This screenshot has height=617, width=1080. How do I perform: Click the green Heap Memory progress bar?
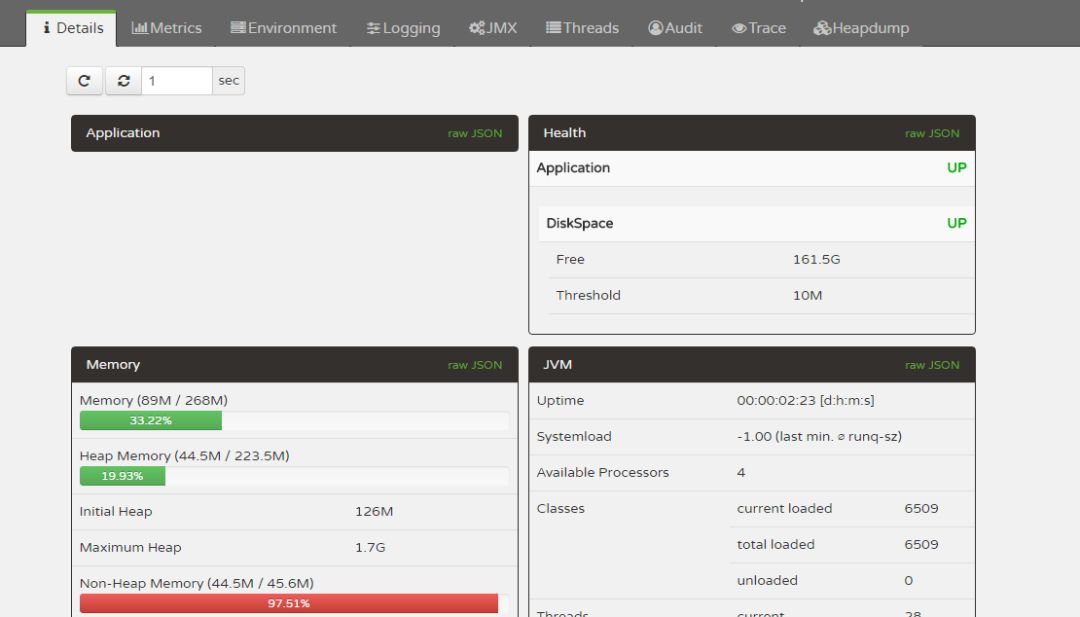click(x=120, y=476)
